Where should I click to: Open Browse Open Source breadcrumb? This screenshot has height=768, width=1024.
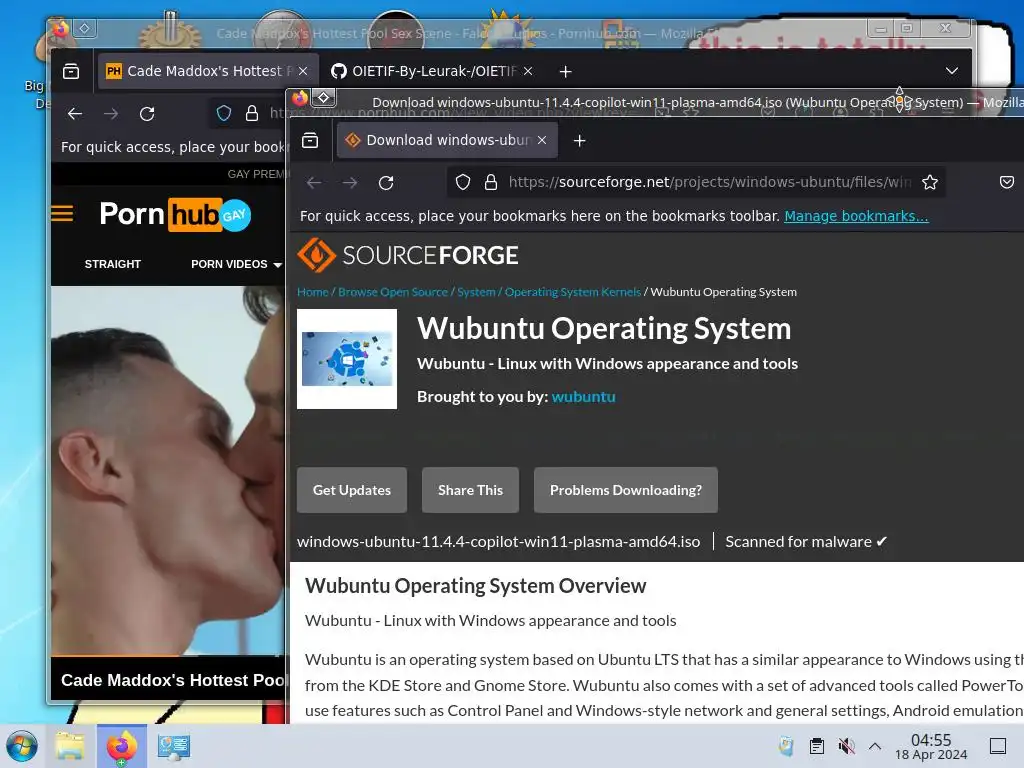pyautogui.click(x=393, y=292)
